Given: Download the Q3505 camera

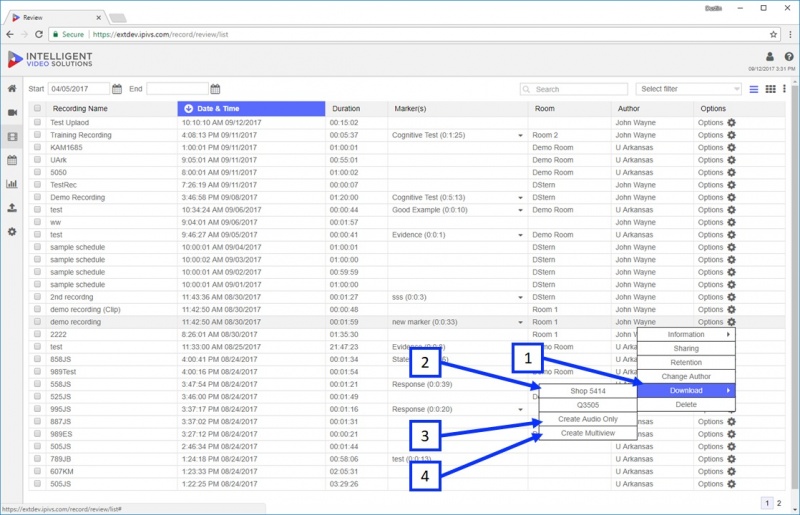Looking at the screenshot, I should (x=588, y=405).
